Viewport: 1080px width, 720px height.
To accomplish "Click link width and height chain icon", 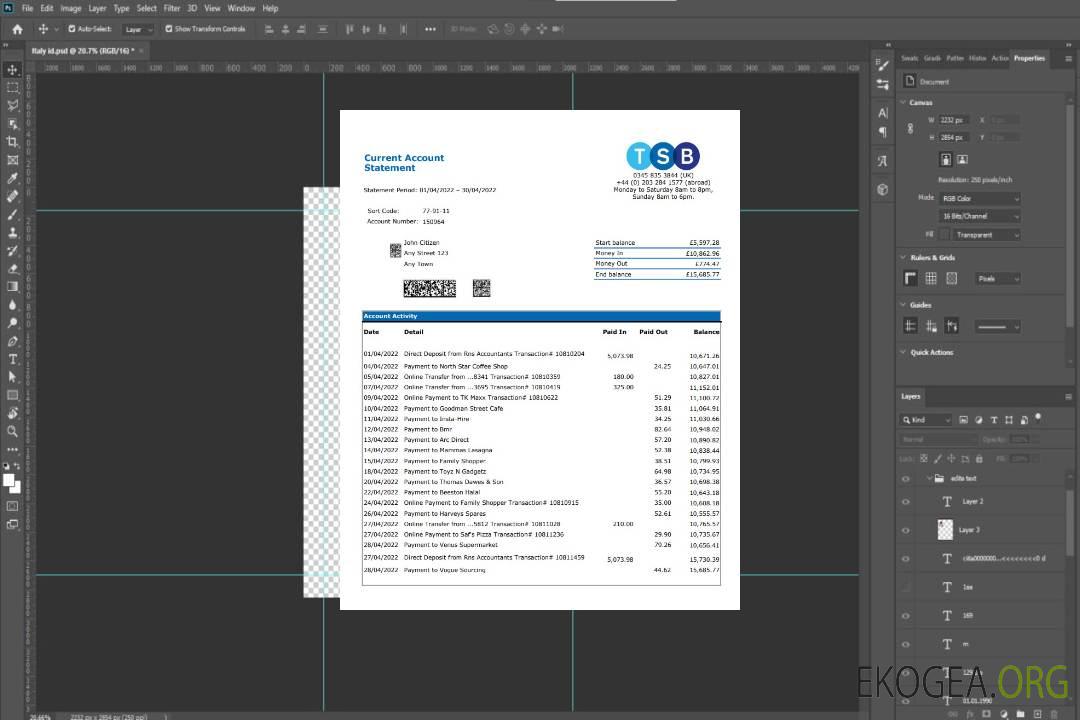I will pos(910,129).
